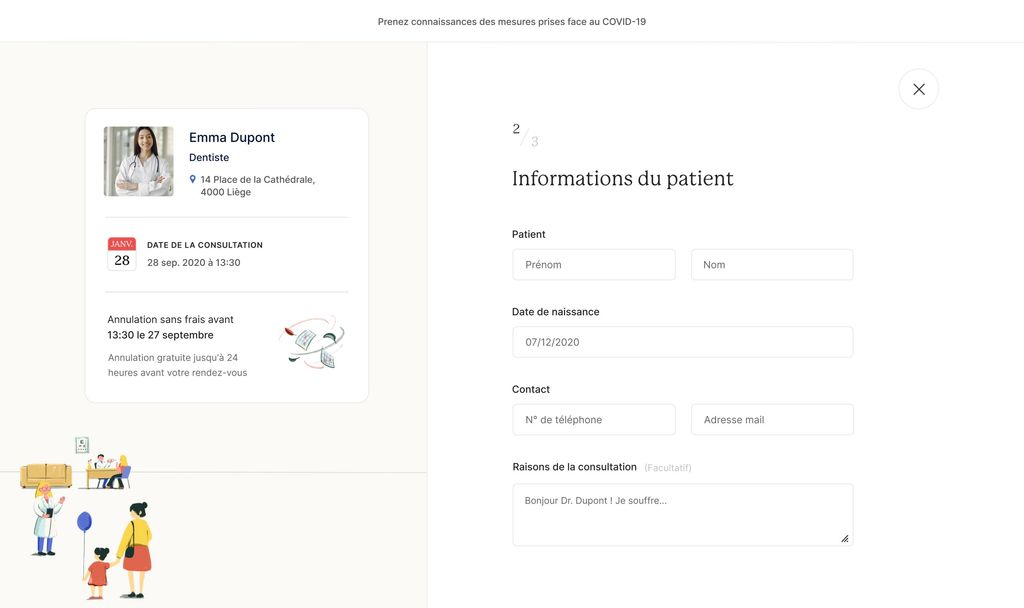Click the Annulation gratuite explanation text
The width and height of the screenshot is (1024, 608).
[177, 365]
